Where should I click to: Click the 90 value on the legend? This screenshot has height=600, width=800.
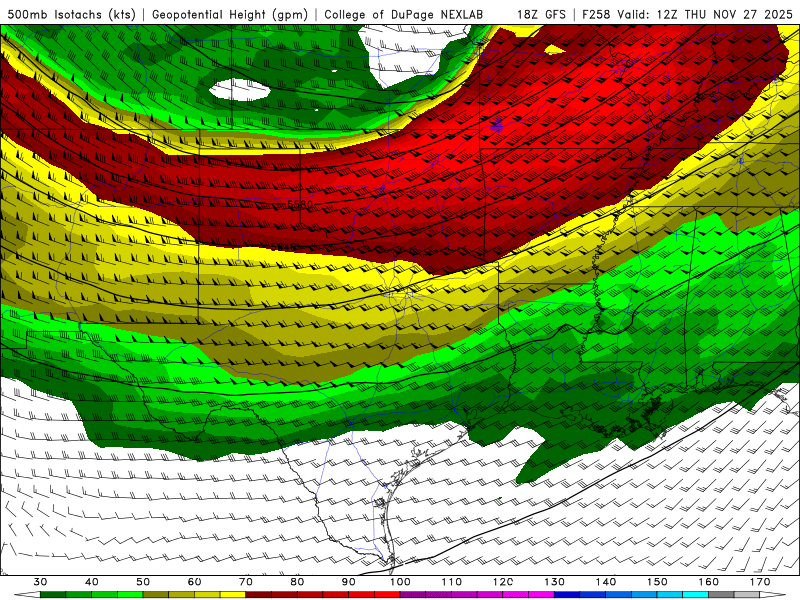click(x=349, y=582)
